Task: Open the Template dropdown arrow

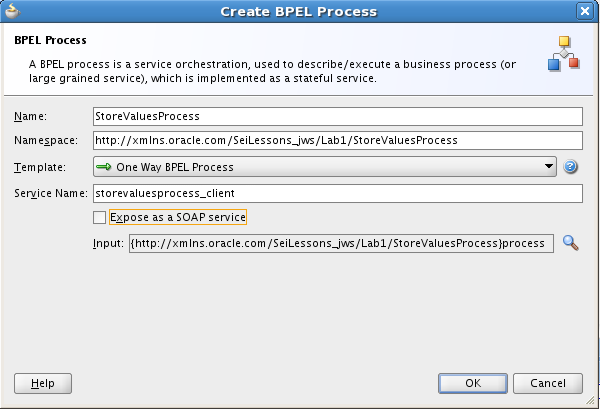Action: [x=549, y=166]
